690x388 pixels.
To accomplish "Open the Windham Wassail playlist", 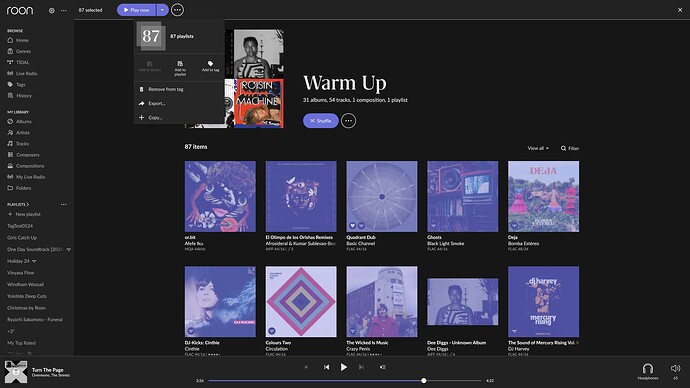I will 26,285.
